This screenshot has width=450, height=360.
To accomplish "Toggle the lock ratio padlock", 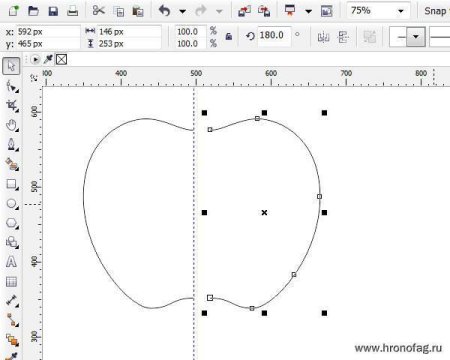I will pos(229,36).
